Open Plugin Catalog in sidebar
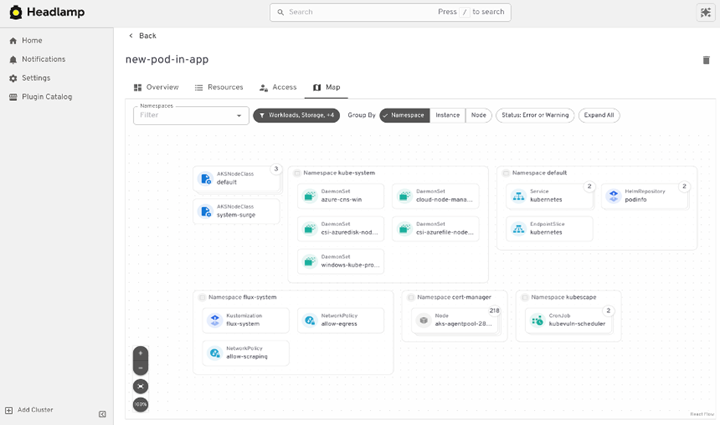The image size is (720, 425). pyautogui.click(x=46, y=97)
